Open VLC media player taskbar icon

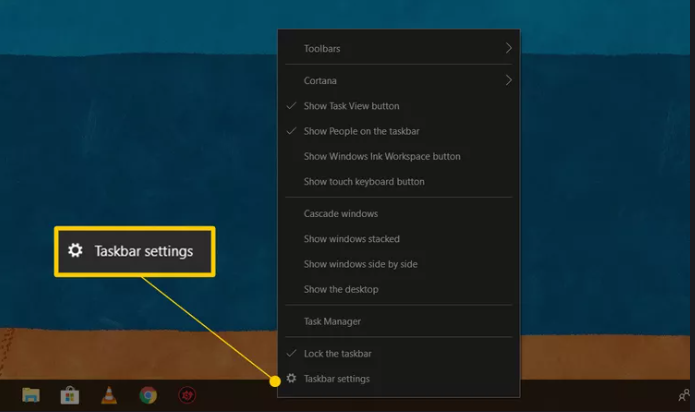109,395
